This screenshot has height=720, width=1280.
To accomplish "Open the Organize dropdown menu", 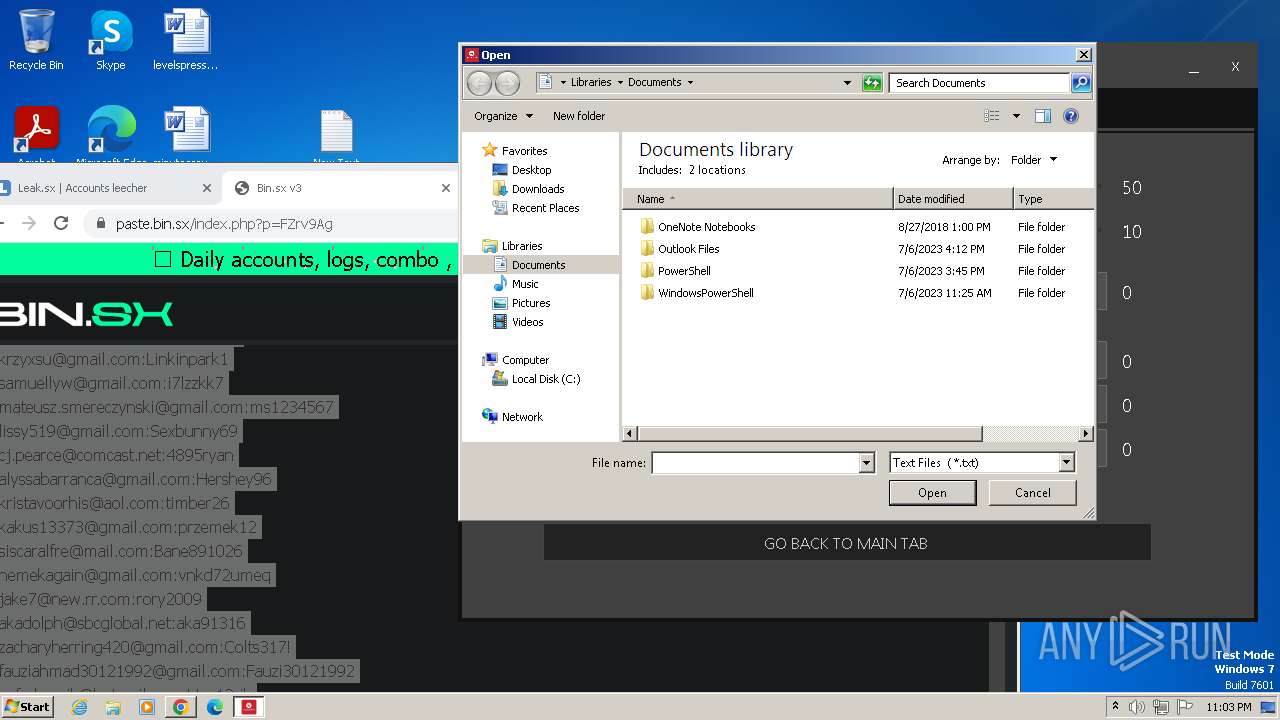I will 503,116.
